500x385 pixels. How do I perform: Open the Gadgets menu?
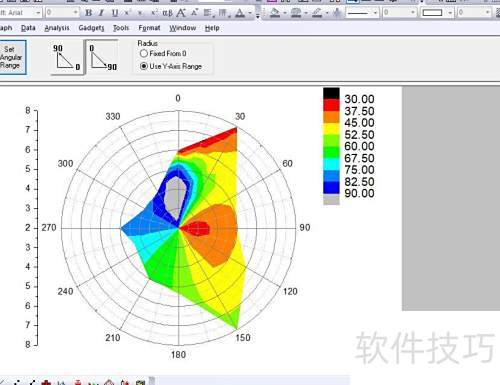point(91,28)
